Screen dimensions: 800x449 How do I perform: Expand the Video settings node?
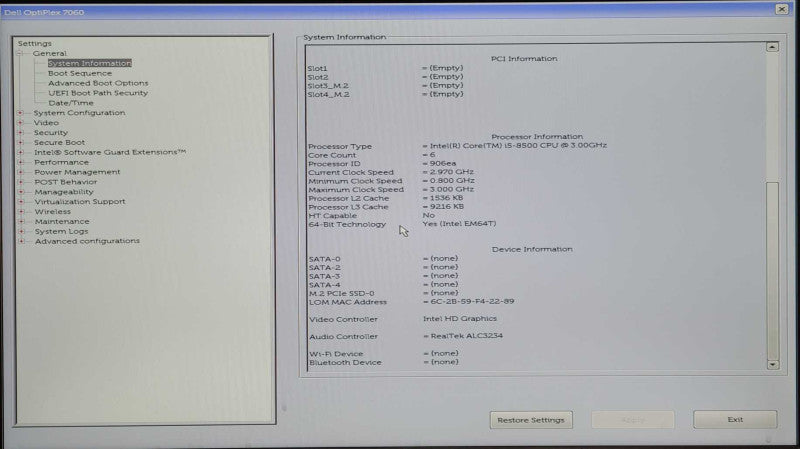pos(20,122)
